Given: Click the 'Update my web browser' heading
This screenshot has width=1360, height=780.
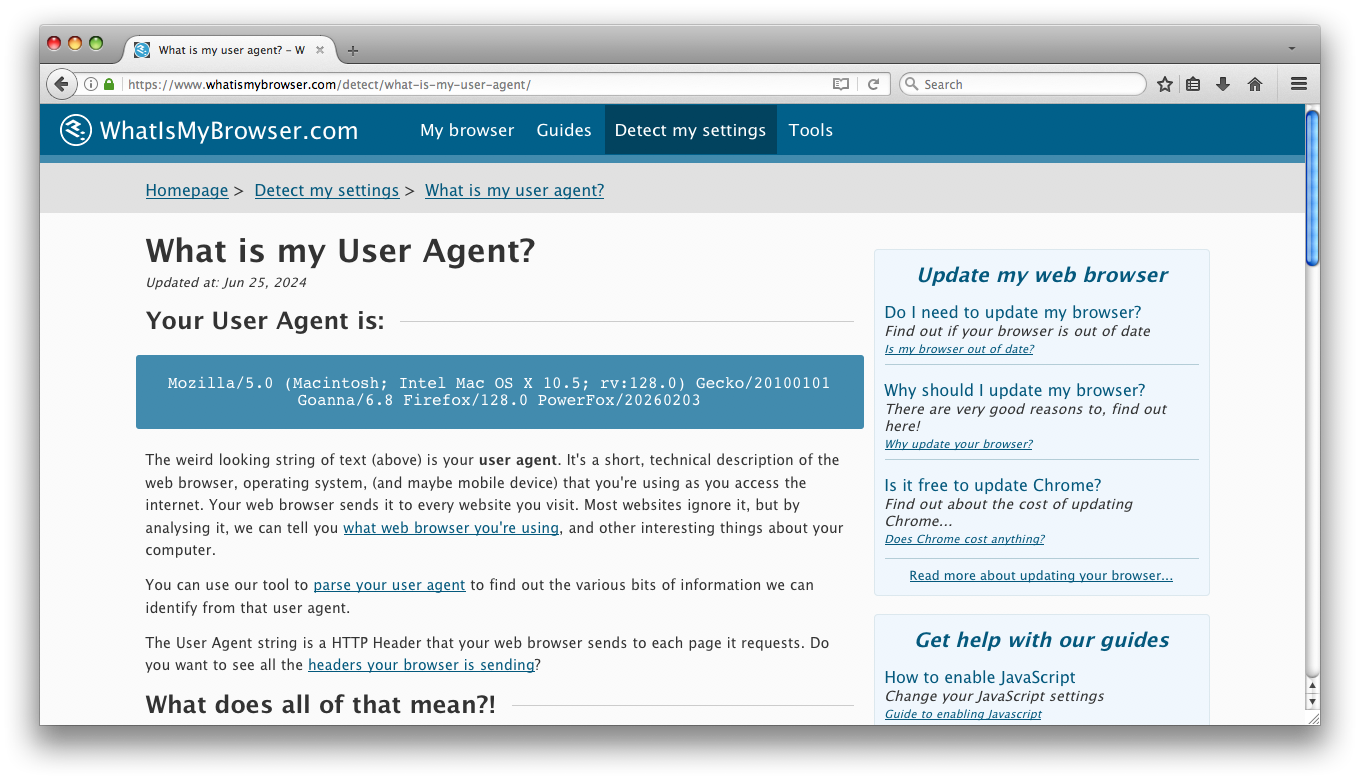Looking at the screenshot, I should [1042, 275].
